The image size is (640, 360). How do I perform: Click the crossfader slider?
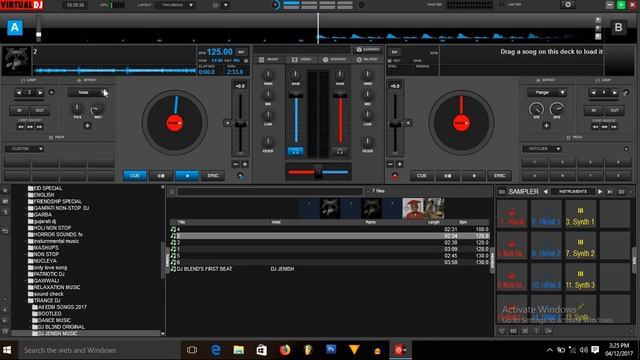(318, 172)
